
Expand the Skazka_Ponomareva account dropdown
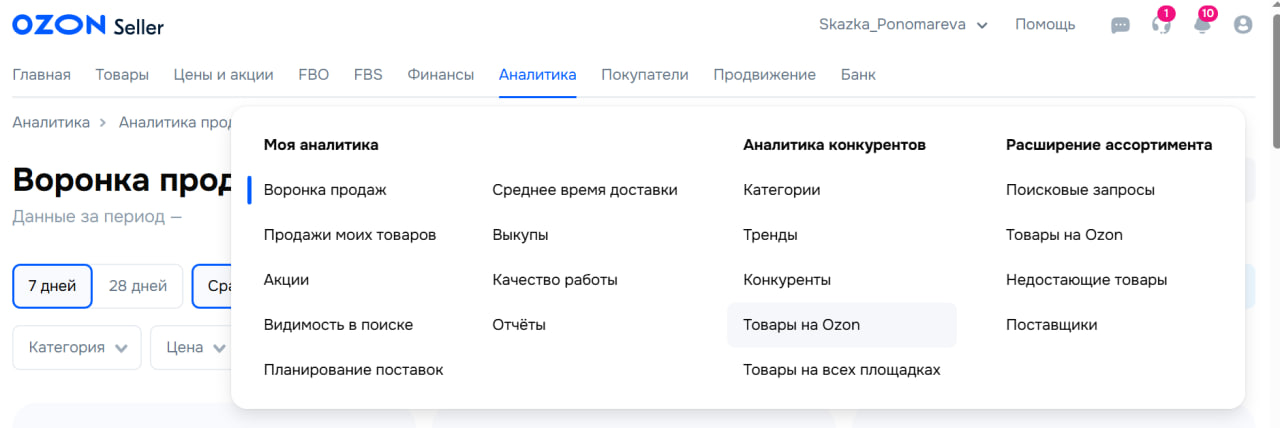coord(903,25)
